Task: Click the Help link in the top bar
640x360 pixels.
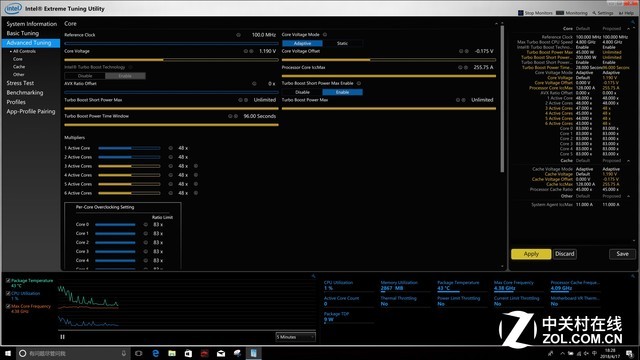Action: pos(627,13)
